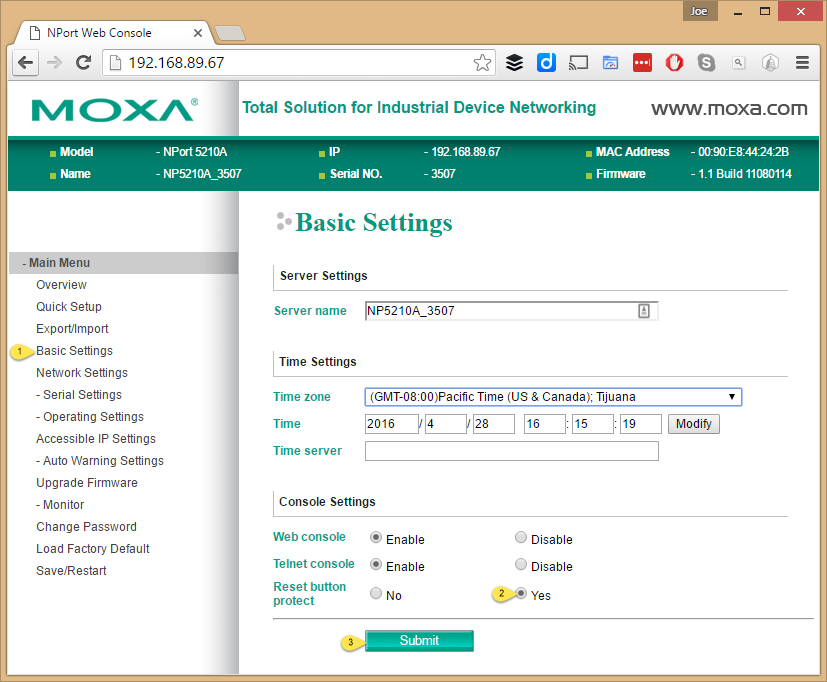Open Network Settings in the sidebar
Image resolution: width=827 pixels, height=682 pixels.
pyautogui.click(x=82, y=373)
